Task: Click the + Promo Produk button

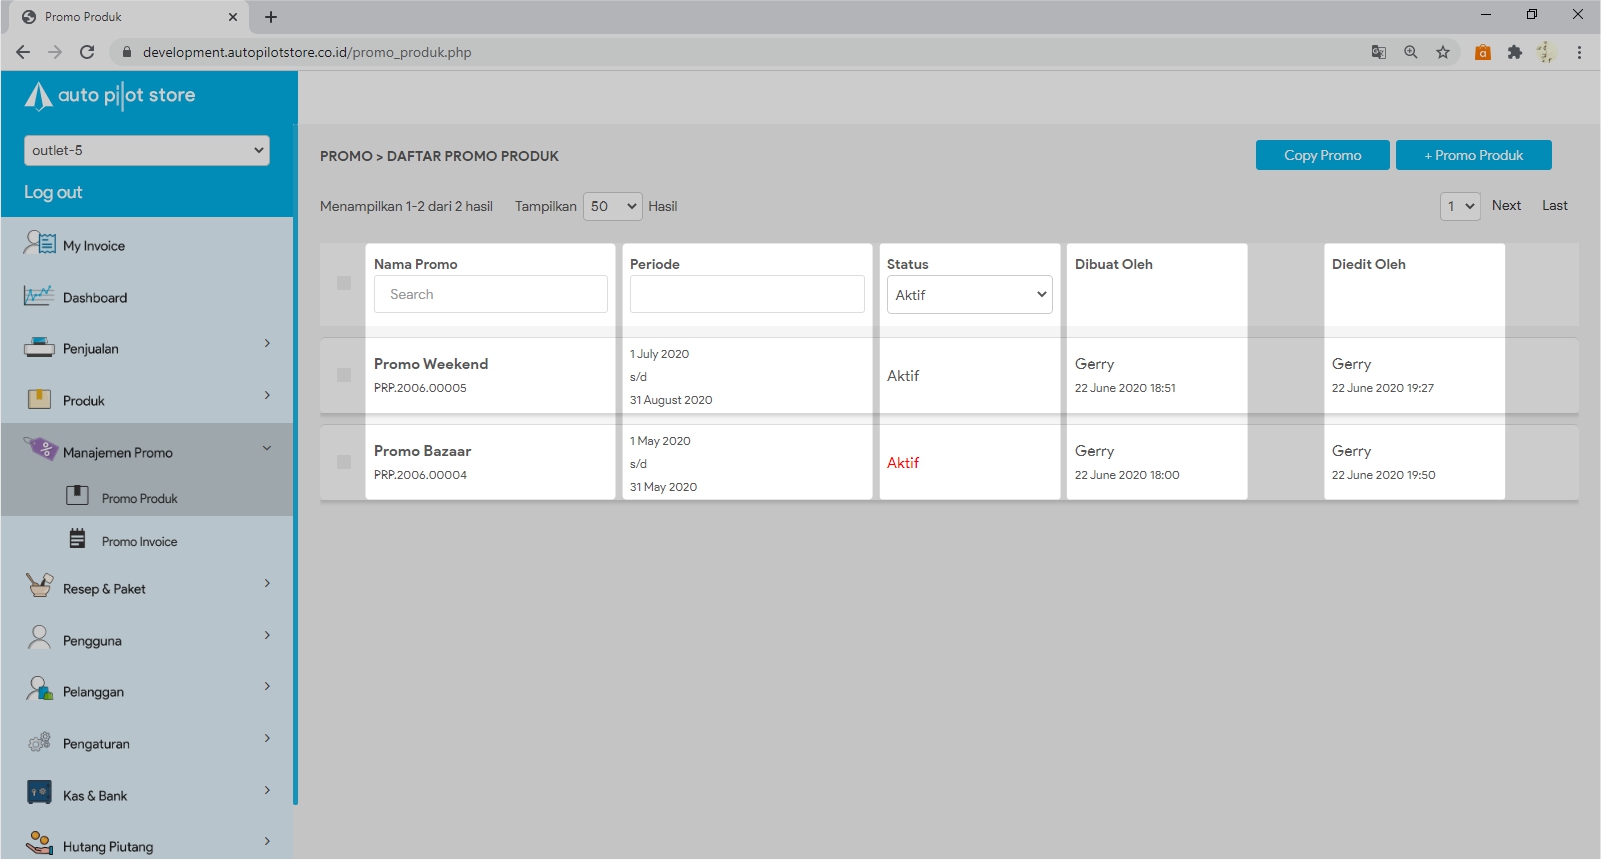Action: (x=1473, y=155)
